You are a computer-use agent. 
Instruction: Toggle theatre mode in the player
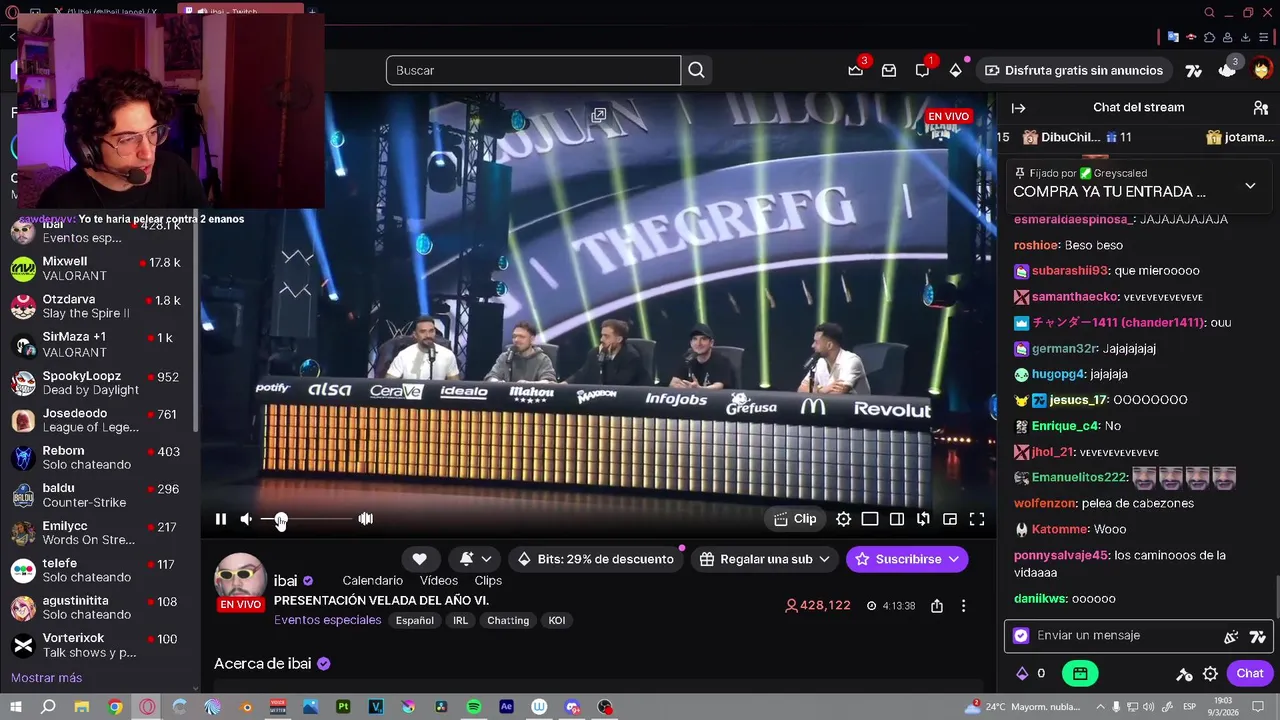870,519
